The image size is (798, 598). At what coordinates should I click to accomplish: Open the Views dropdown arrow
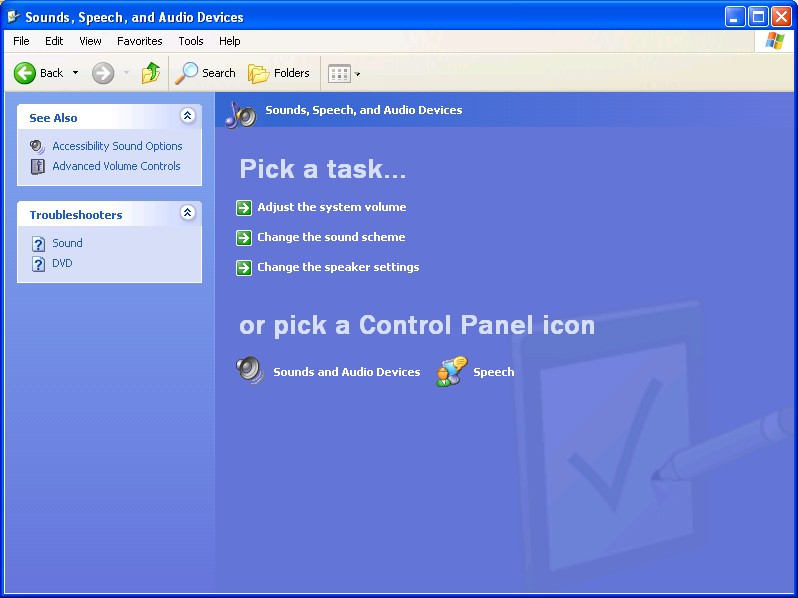tap(357, 74)
